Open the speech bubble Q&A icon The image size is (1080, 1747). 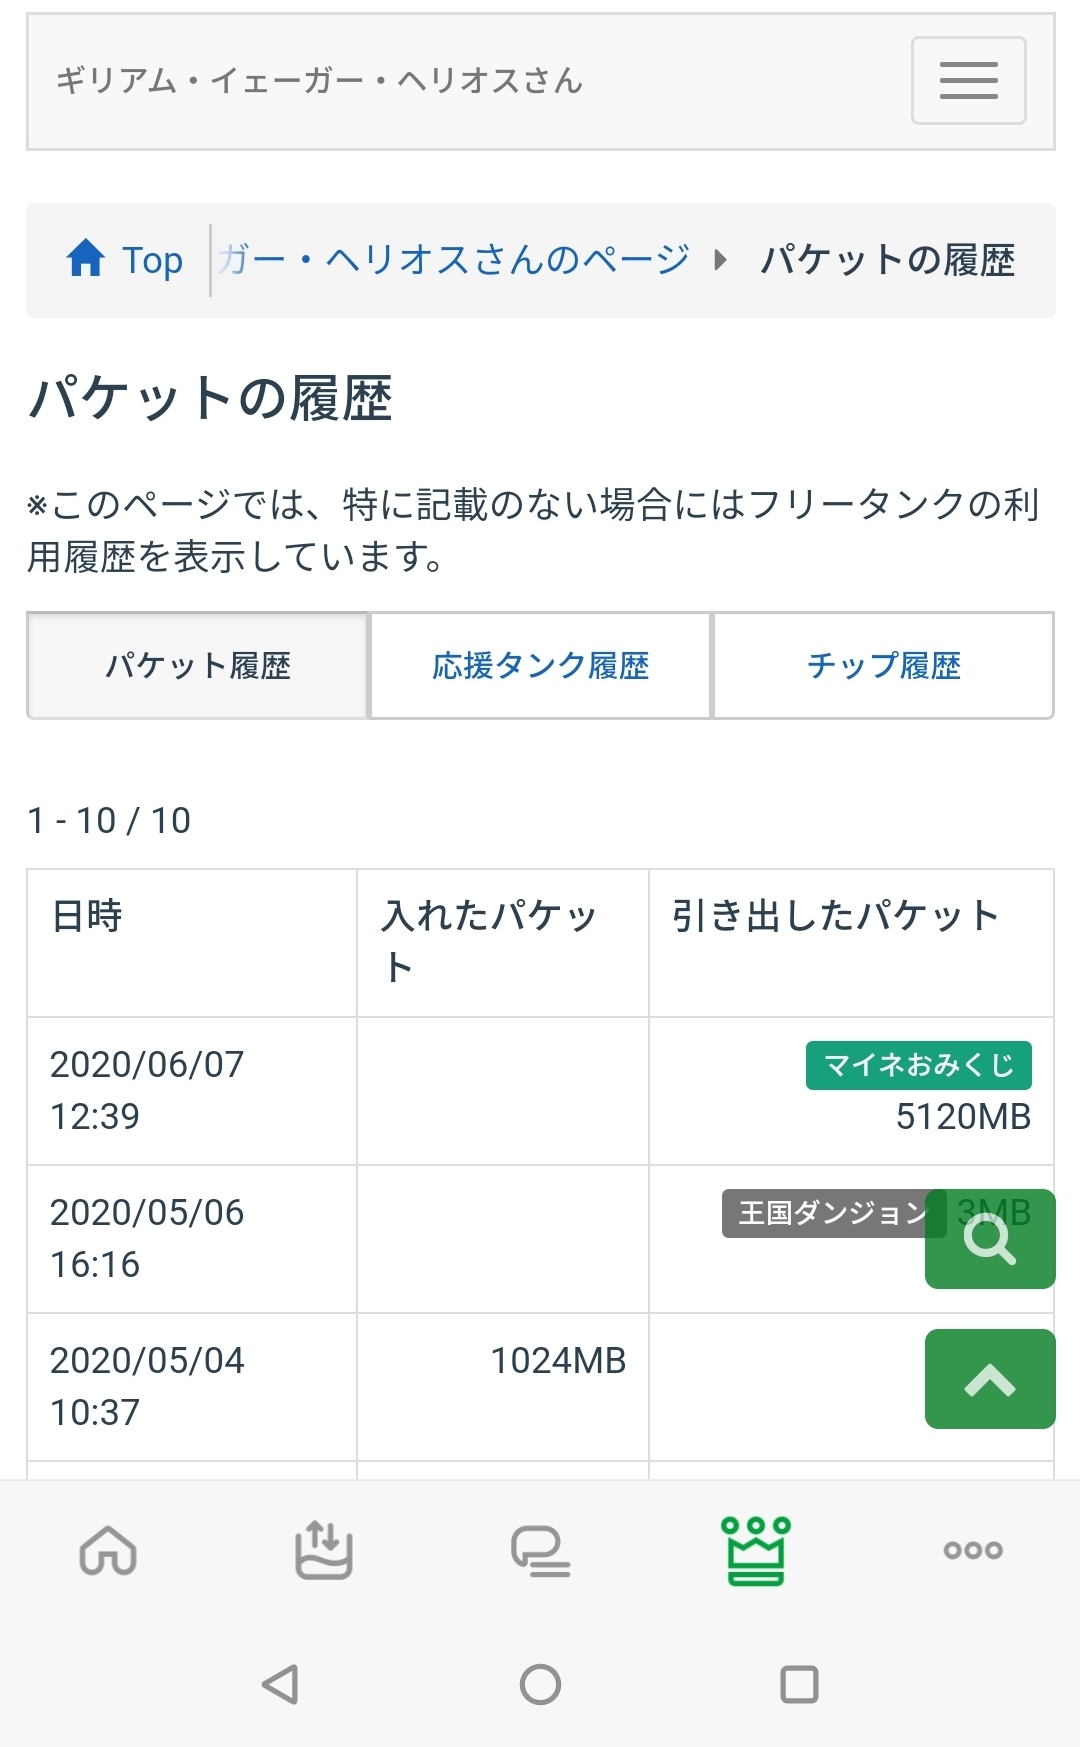pyautogui.click(x=540, y=1551)
